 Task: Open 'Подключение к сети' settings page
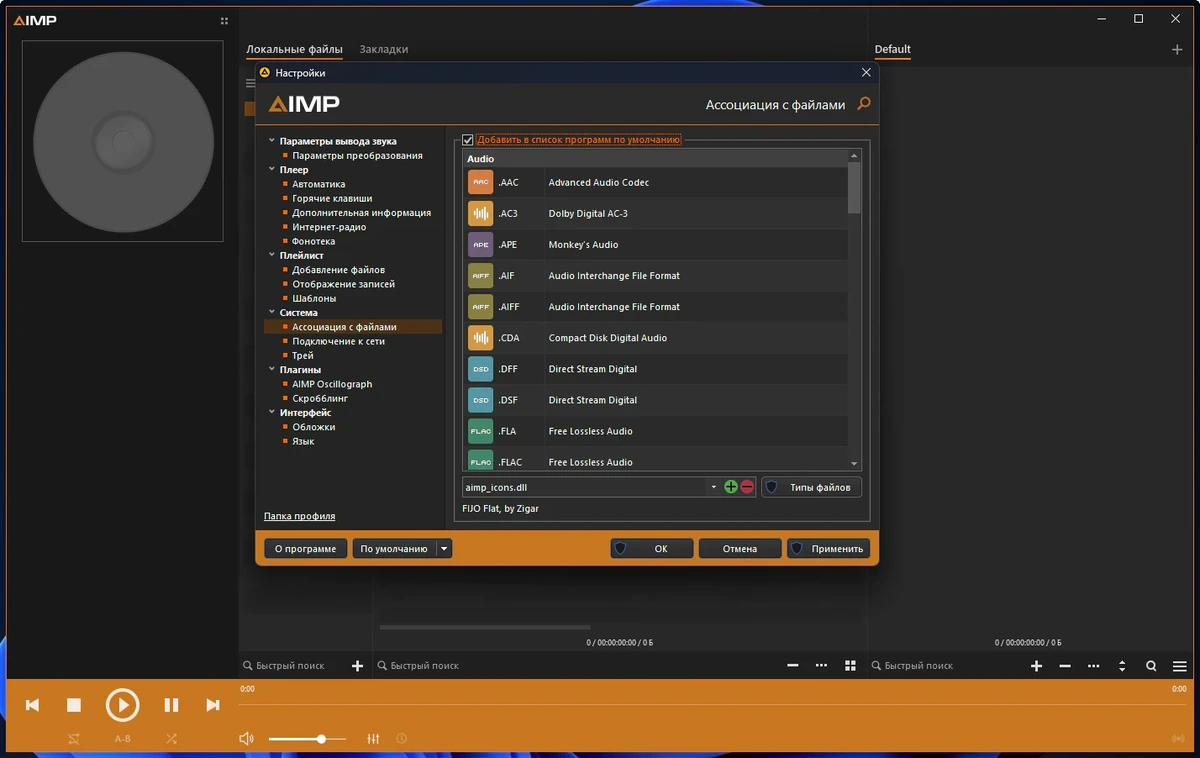[338, 341]
